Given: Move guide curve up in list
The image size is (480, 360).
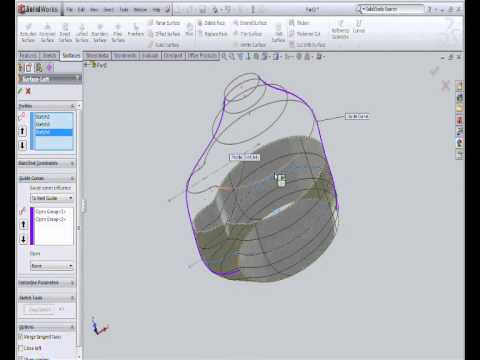Looking at the screenshot, I should (23, 224).
